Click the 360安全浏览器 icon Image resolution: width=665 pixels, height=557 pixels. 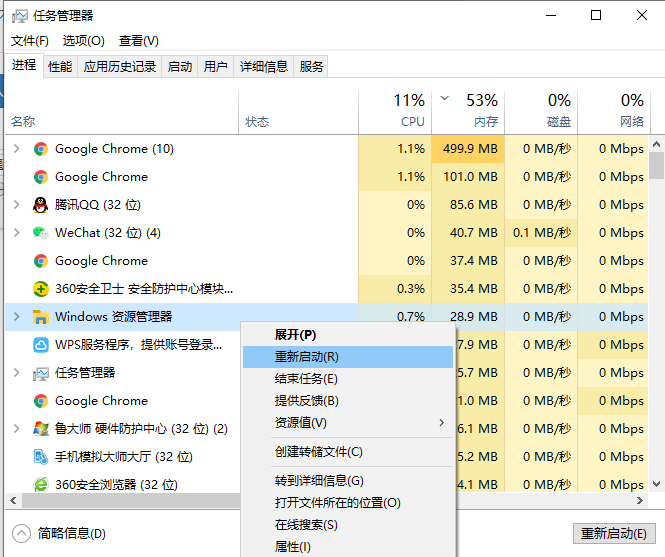[x=41, y=484]
